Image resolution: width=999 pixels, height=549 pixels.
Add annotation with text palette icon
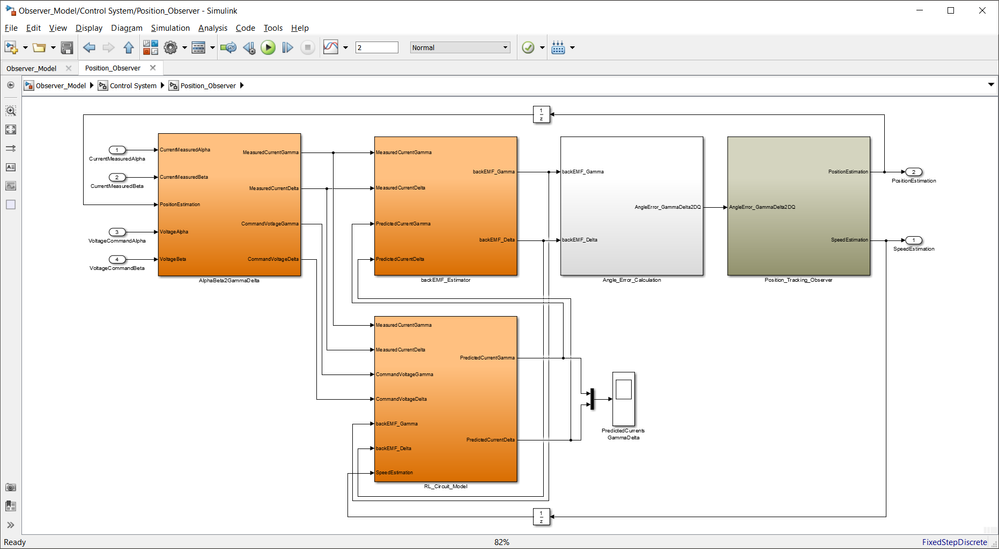coord(11,167)
